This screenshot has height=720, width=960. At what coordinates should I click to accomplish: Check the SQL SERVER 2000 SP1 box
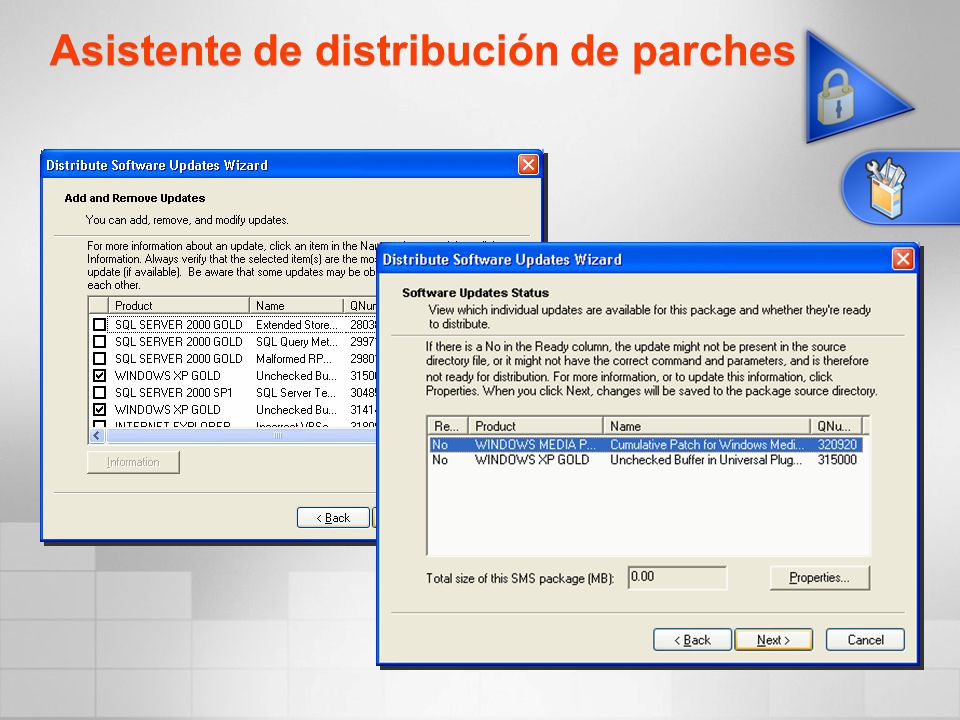pos(99,392)
